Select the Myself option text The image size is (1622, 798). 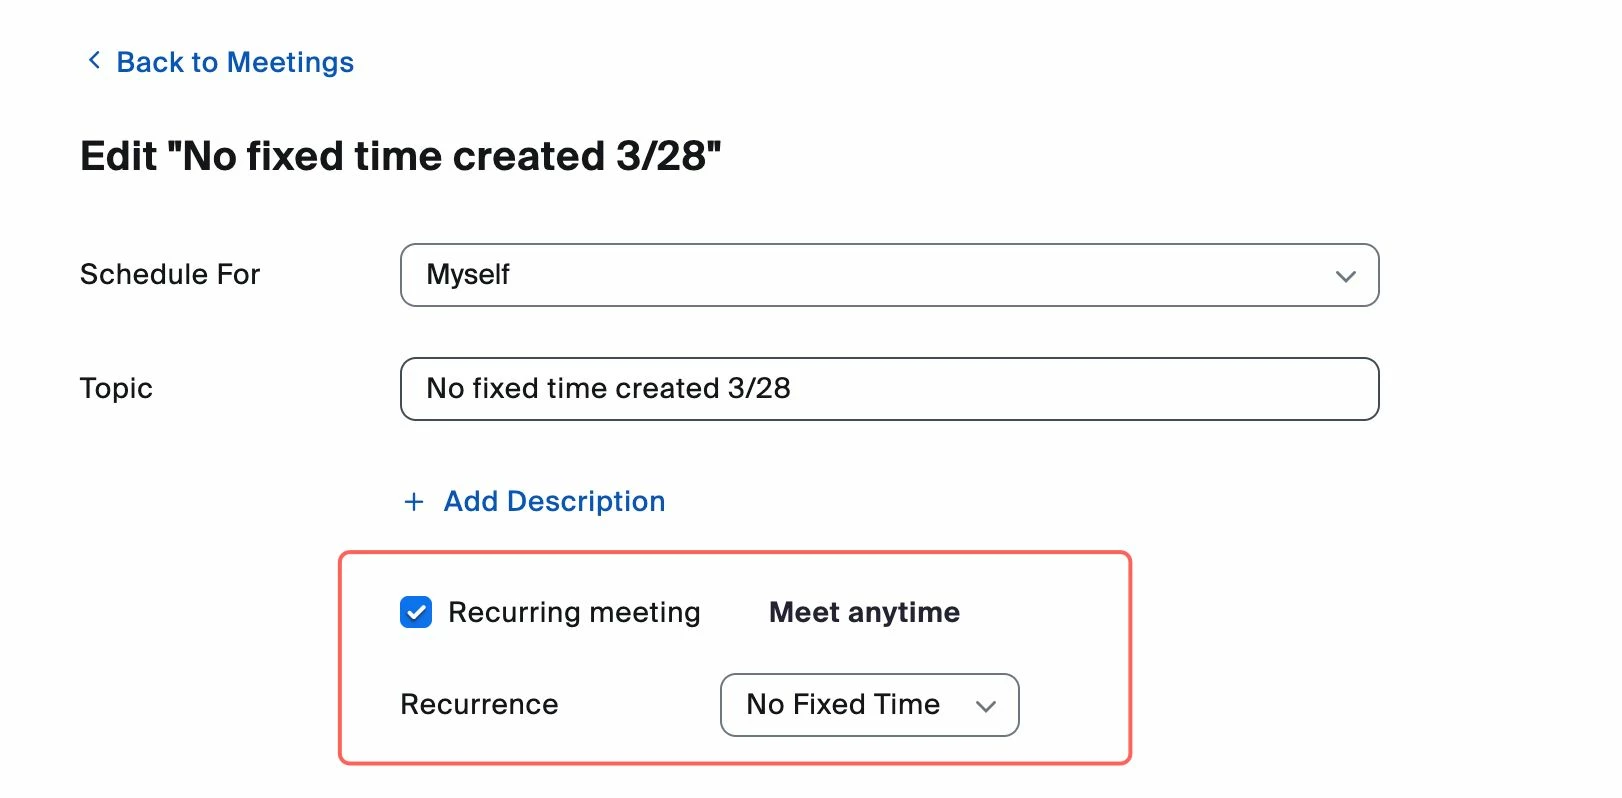[x=468, y=275]
